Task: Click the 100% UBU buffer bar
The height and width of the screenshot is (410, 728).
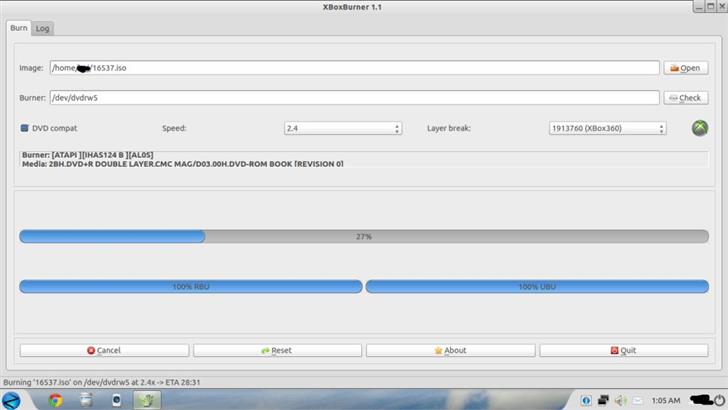Action: (537, 286)
